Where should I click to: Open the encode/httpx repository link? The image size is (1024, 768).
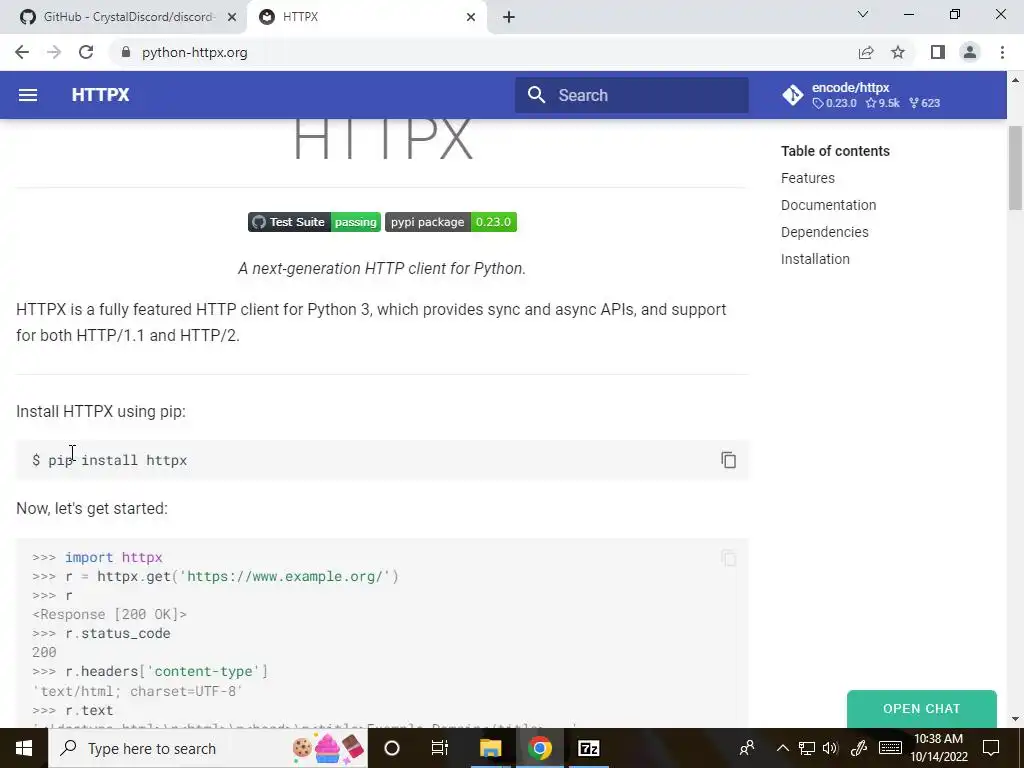[x=862, y=95]
